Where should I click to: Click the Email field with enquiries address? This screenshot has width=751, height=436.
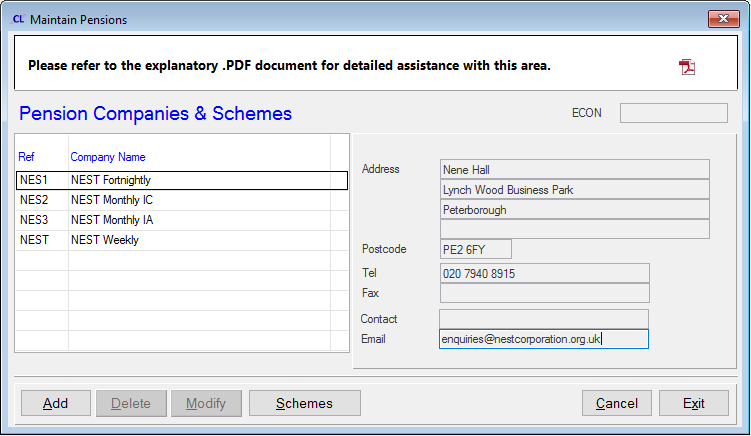coord(544,339)
